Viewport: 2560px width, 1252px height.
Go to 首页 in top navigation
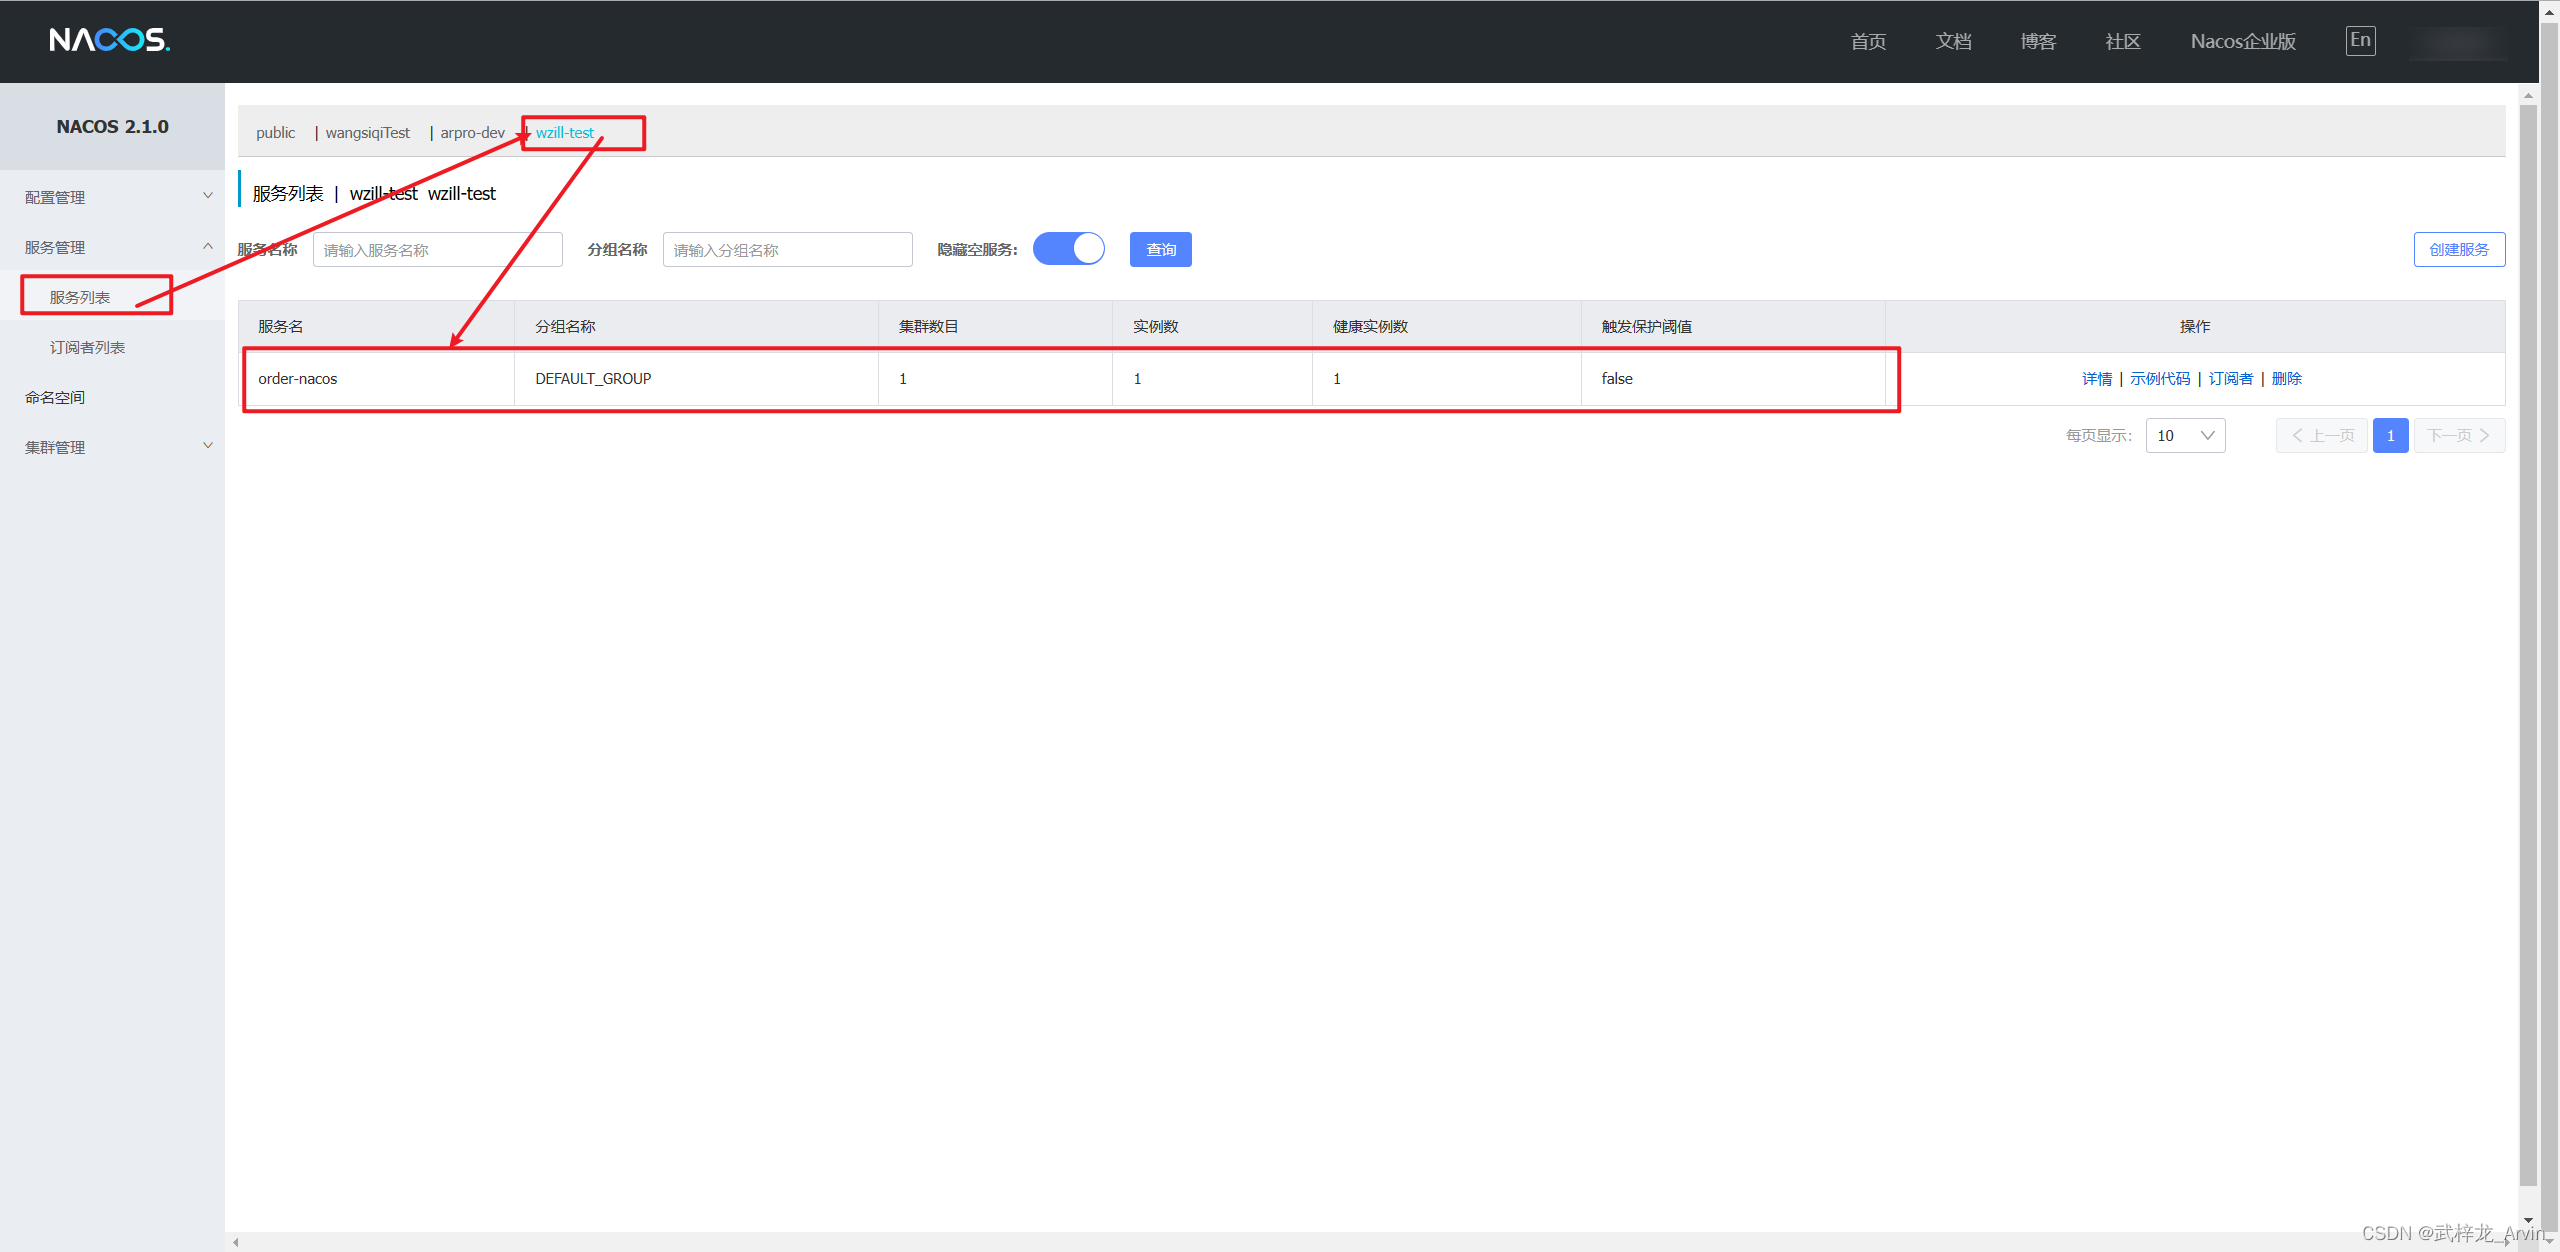click(1868, 42)
